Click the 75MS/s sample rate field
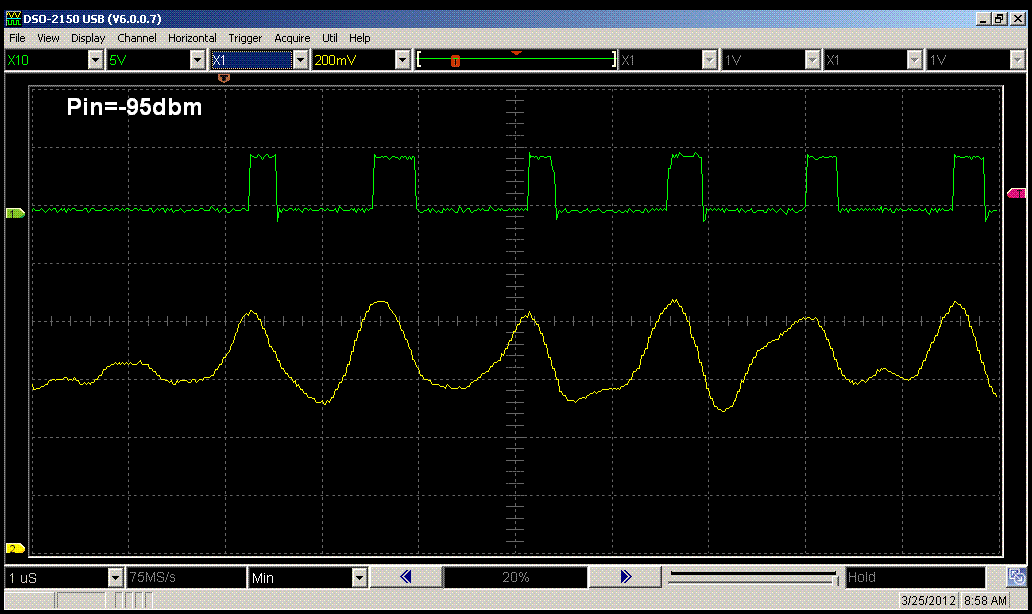This screenshot has width=1032, height=614. tap(186, 577)
